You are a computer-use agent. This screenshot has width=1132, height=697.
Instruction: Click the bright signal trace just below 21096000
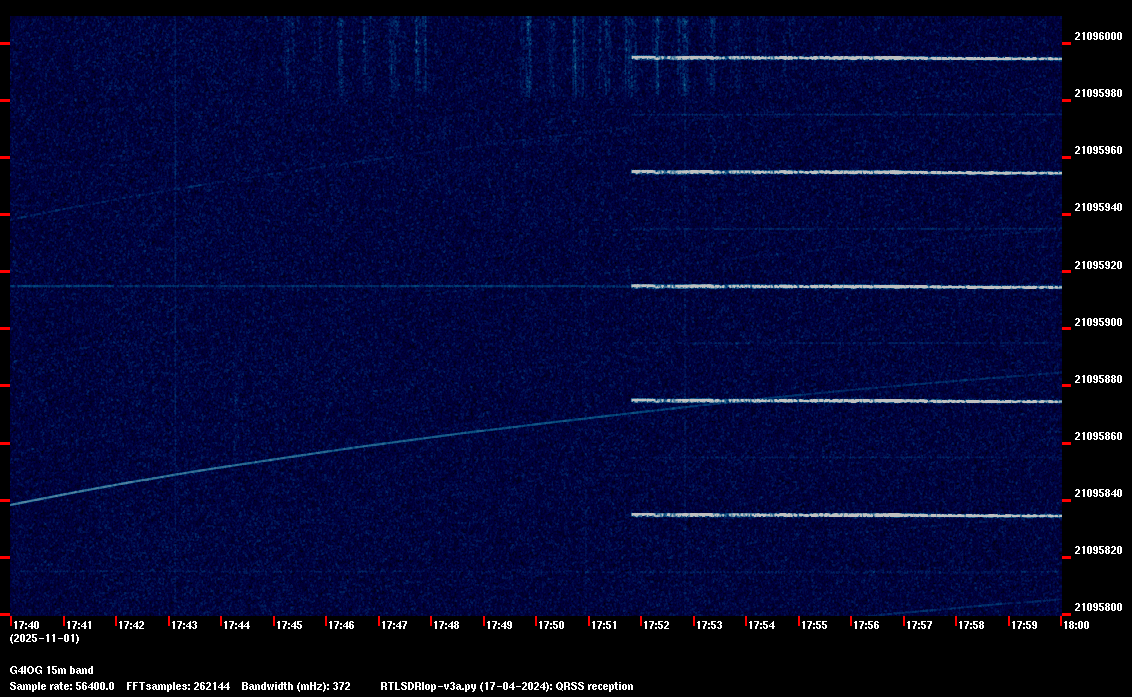coord(846,58)
